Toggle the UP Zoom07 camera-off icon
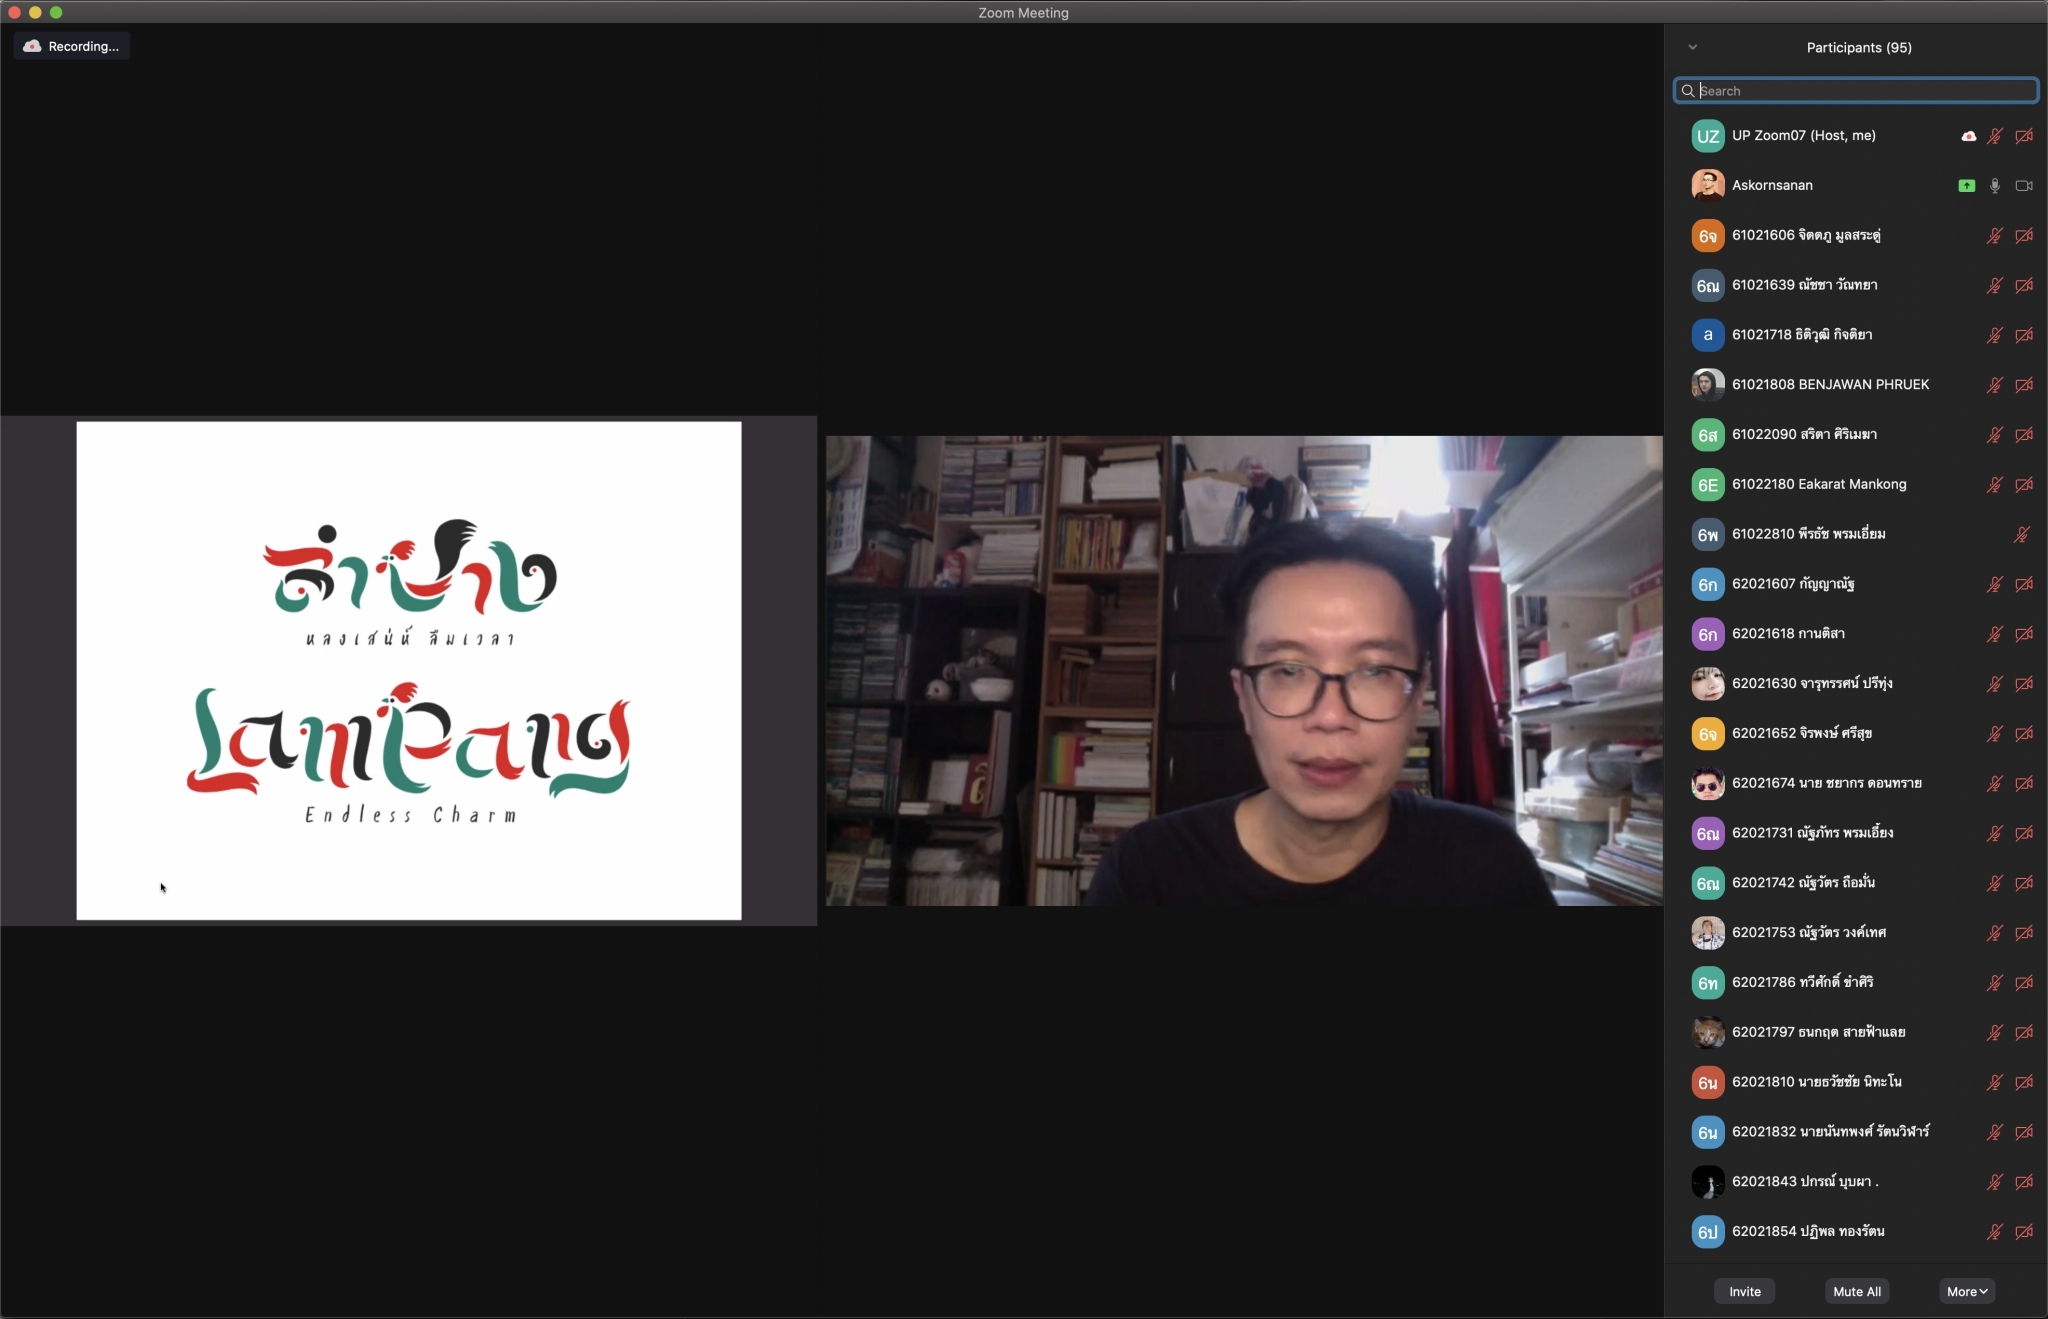This screenshot has width=2048, height=1319. pos(2024,136)
